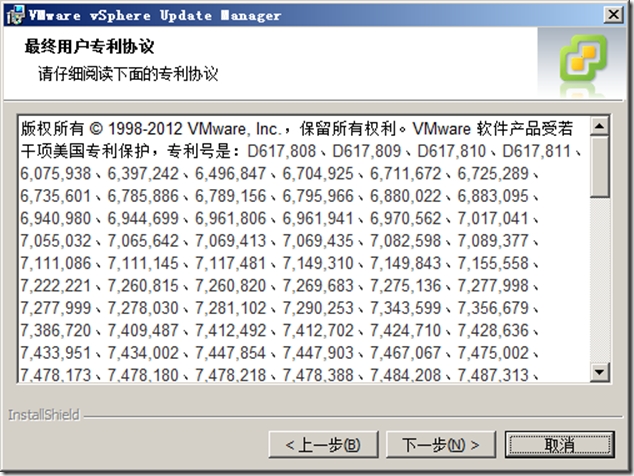Click patent number 6,397,242
Screen dimensions: 634x476
tap(143, 174)
